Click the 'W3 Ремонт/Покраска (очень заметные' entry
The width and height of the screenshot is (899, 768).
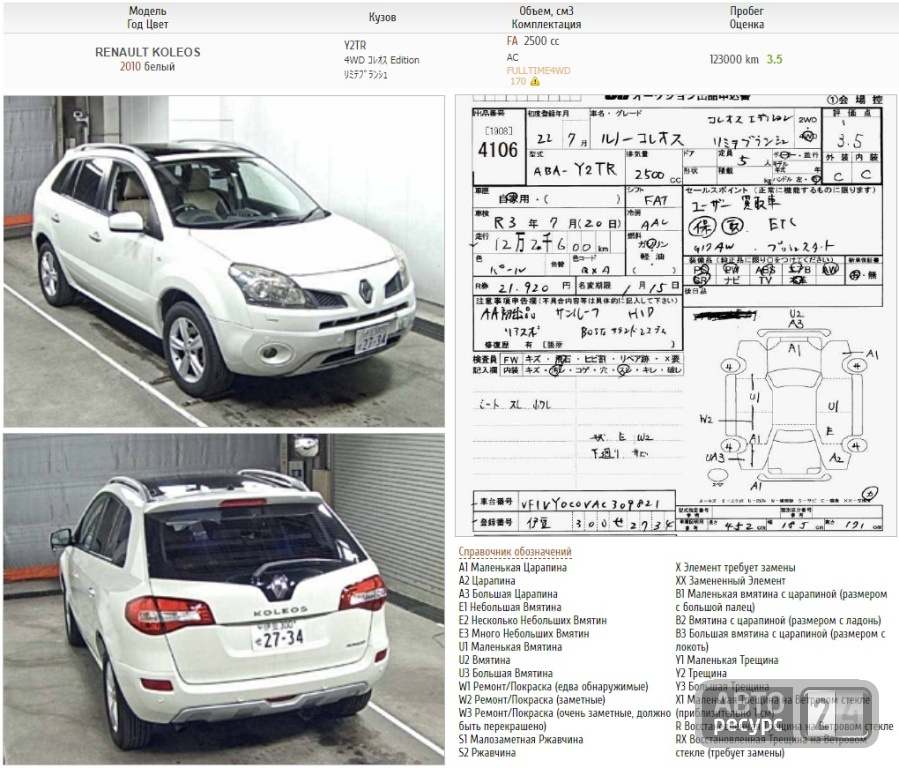[564, 719]
